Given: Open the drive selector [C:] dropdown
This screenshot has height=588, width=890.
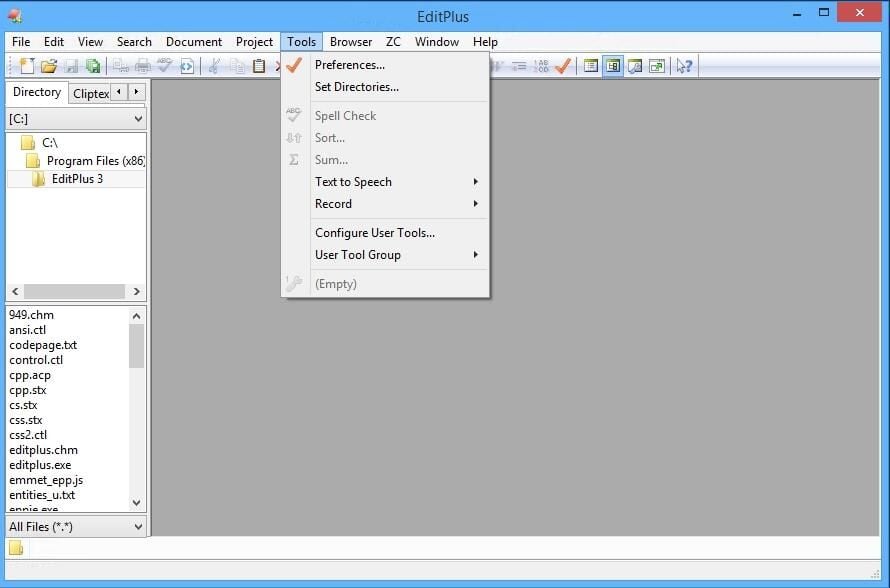Looking at the screenshot, I should click(x=76, y=119).
